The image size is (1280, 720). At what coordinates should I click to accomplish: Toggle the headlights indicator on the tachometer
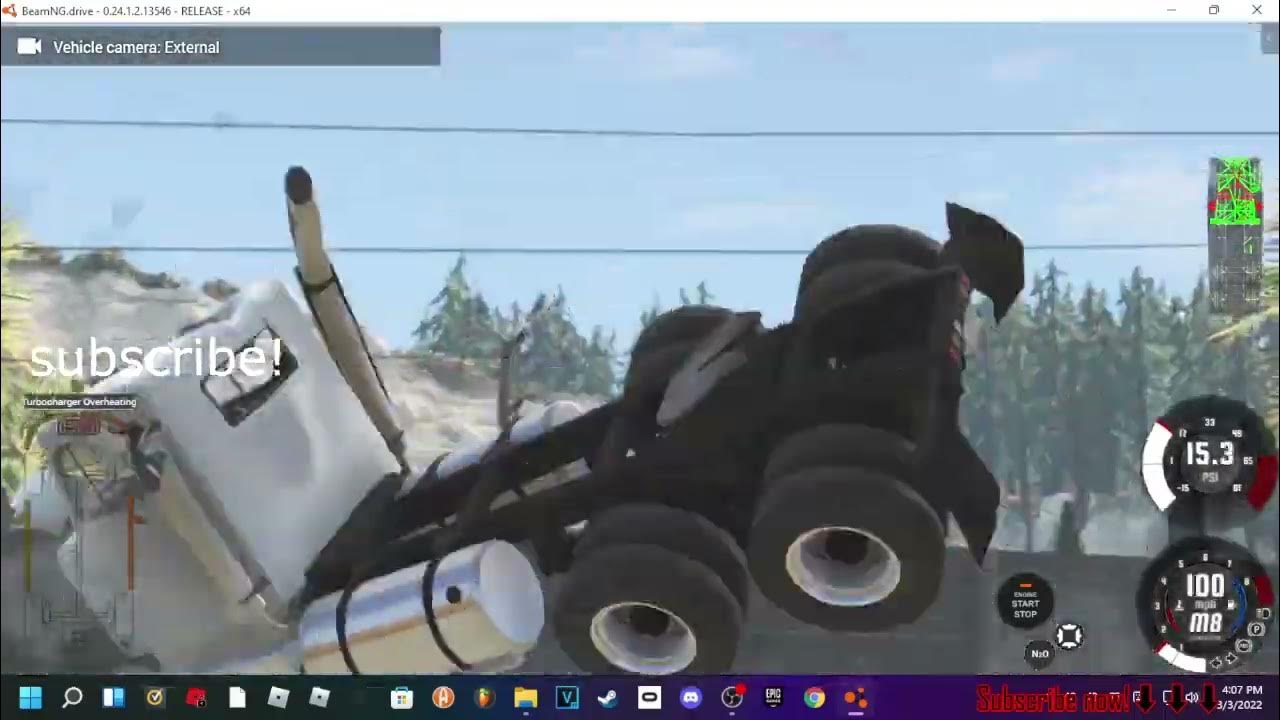pyautogui.click(x=1264, y=613)
